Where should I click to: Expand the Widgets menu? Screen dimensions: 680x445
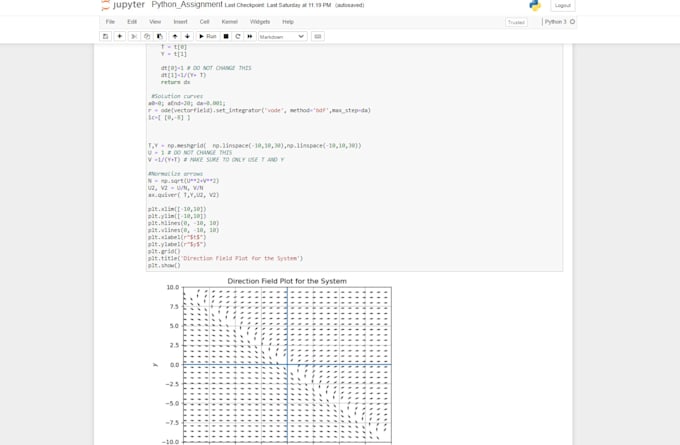tap(260, 22)
